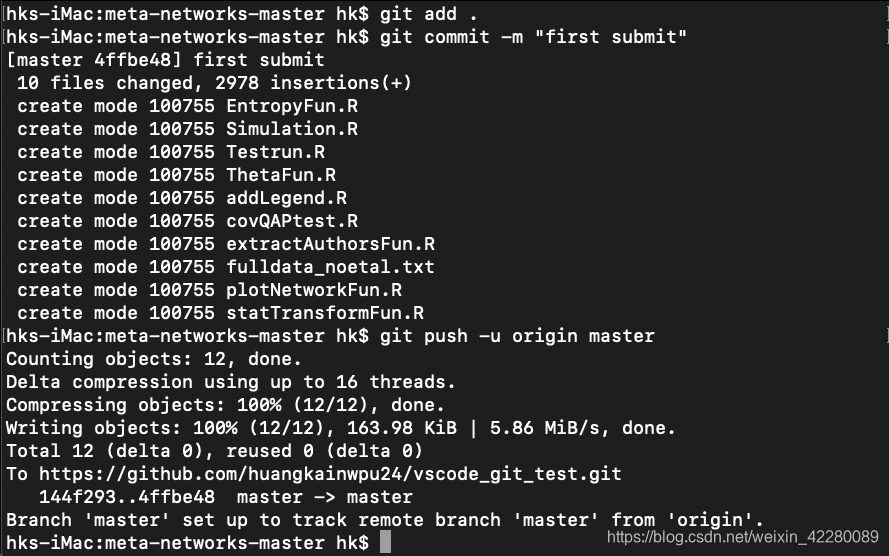889x556 pixels.
Task: Click the 'Branch master set up to track' line
Action: point(385,520)
